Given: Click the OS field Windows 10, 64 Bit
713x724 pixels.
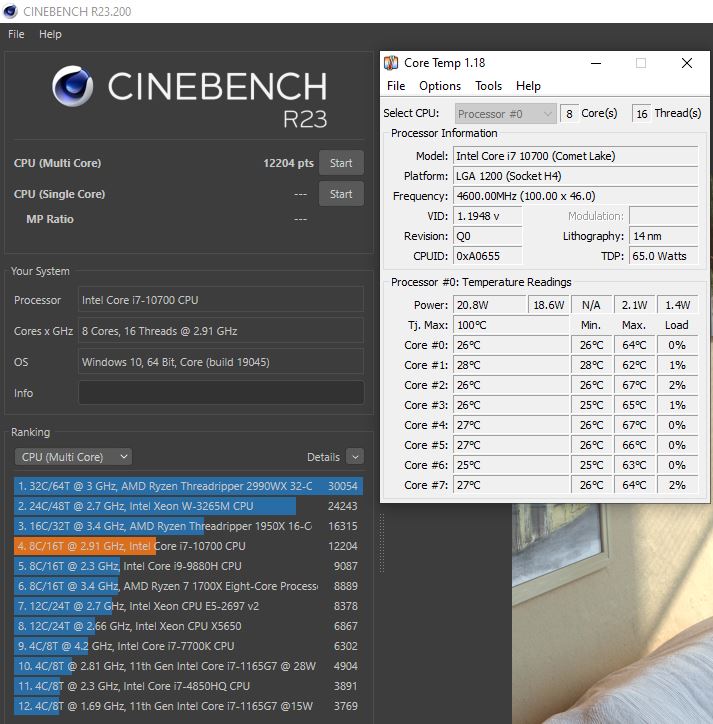Looking at the screenshot, I should [x=221, y=362].
